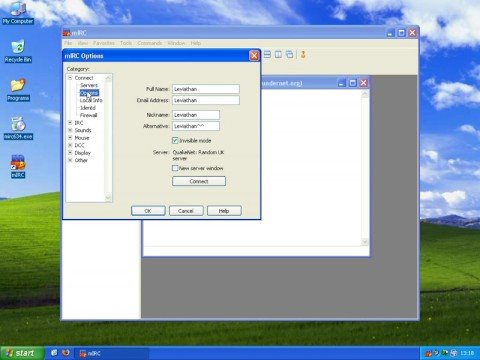Open the Commands menu in mIRC
Image resolution: width=480 pixels, height=360 pixels.
150,43
